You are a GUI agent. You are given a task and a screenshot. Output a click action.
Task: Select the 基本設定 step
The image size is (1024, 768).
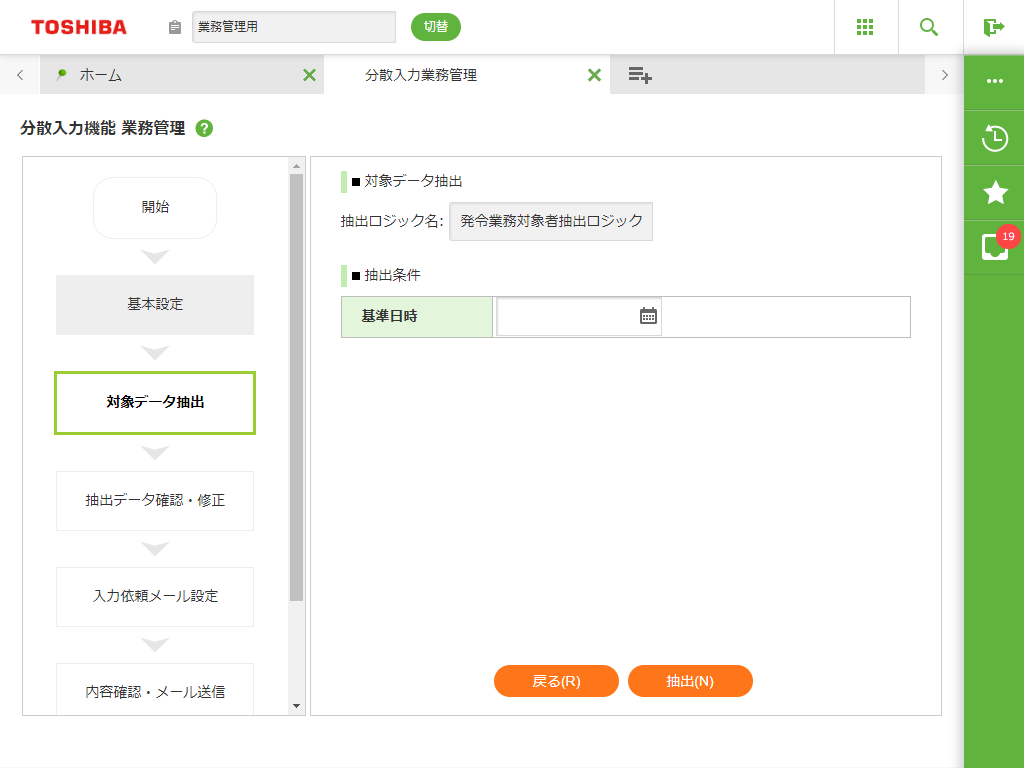[x=155, y=304]
